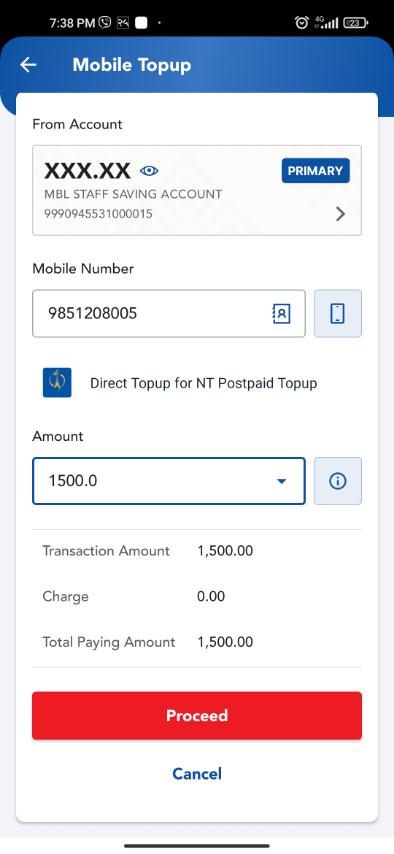Tap the MBL STAFF SAVING ACCOUNT card
The height and width of the screenshot is (854, 394).
[x=197, y=190]
